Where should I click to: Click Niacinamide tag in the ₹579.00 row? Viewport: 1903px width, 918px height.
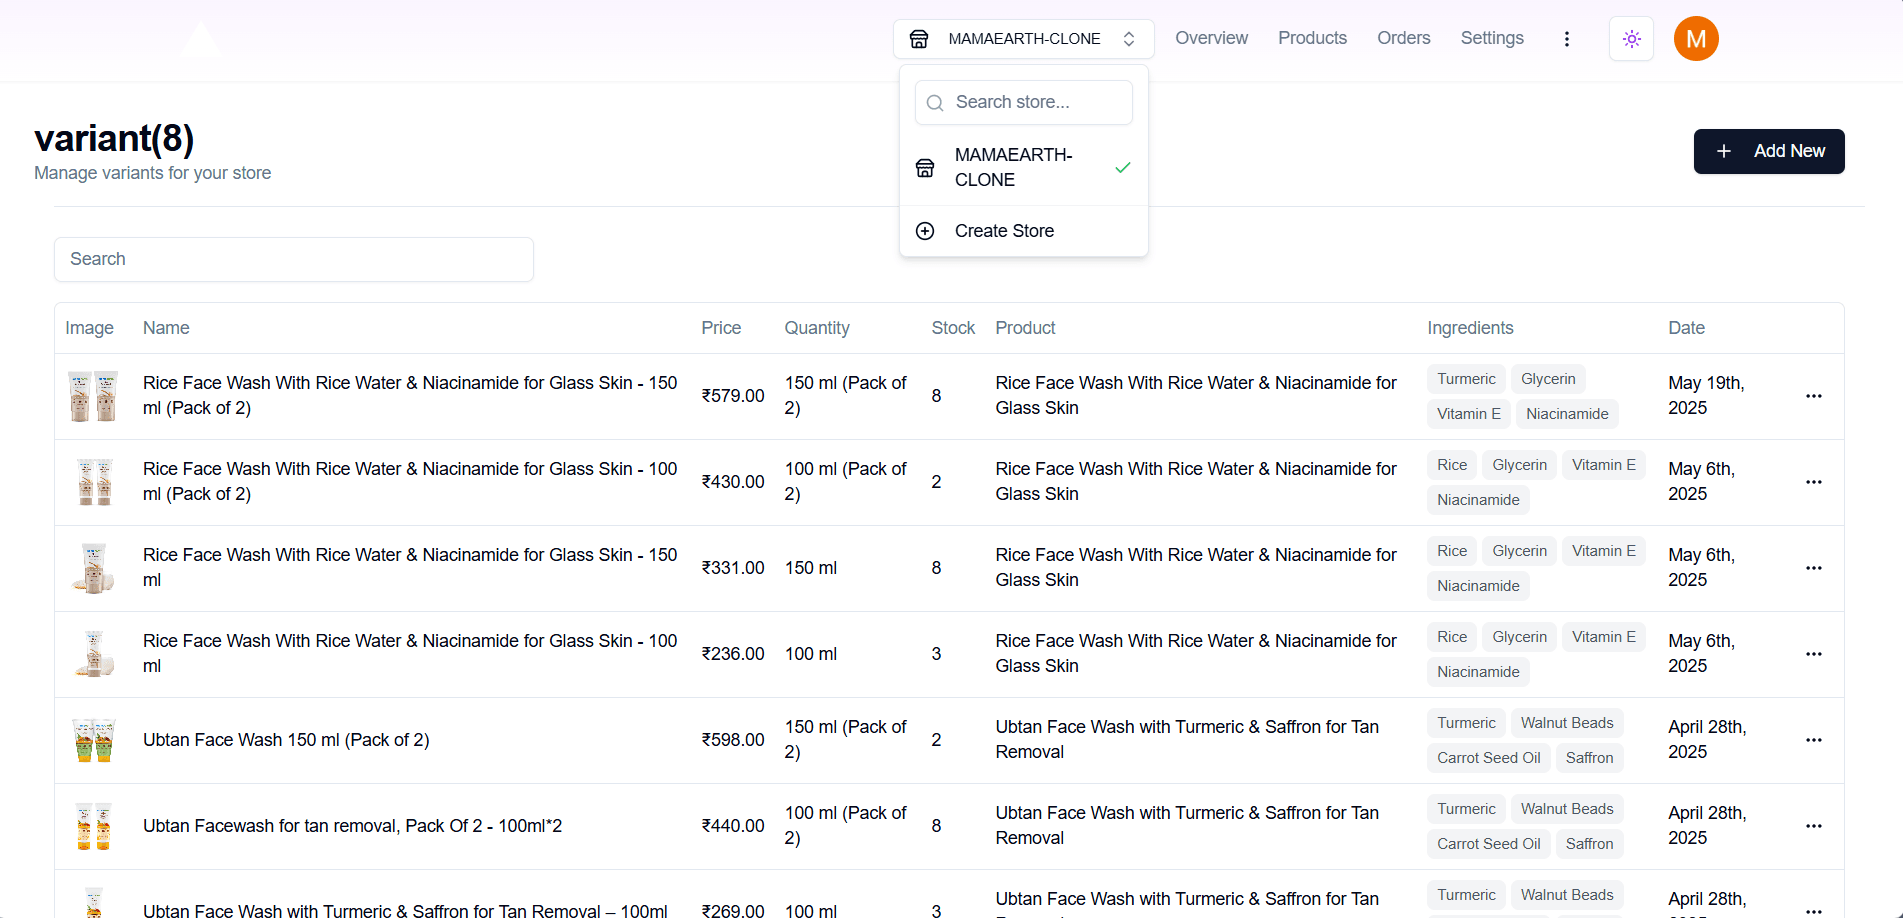(1567, 414)
